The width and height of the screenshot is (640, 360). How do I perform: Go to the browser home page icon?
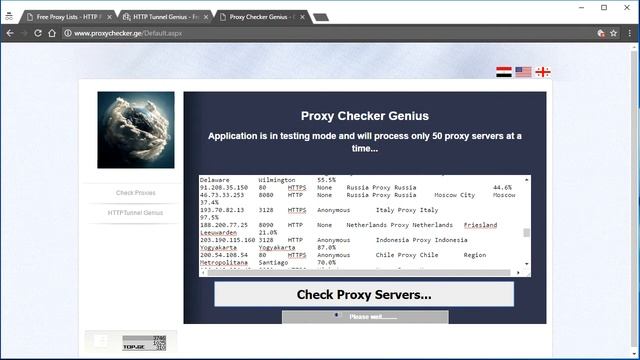[52, 33]
